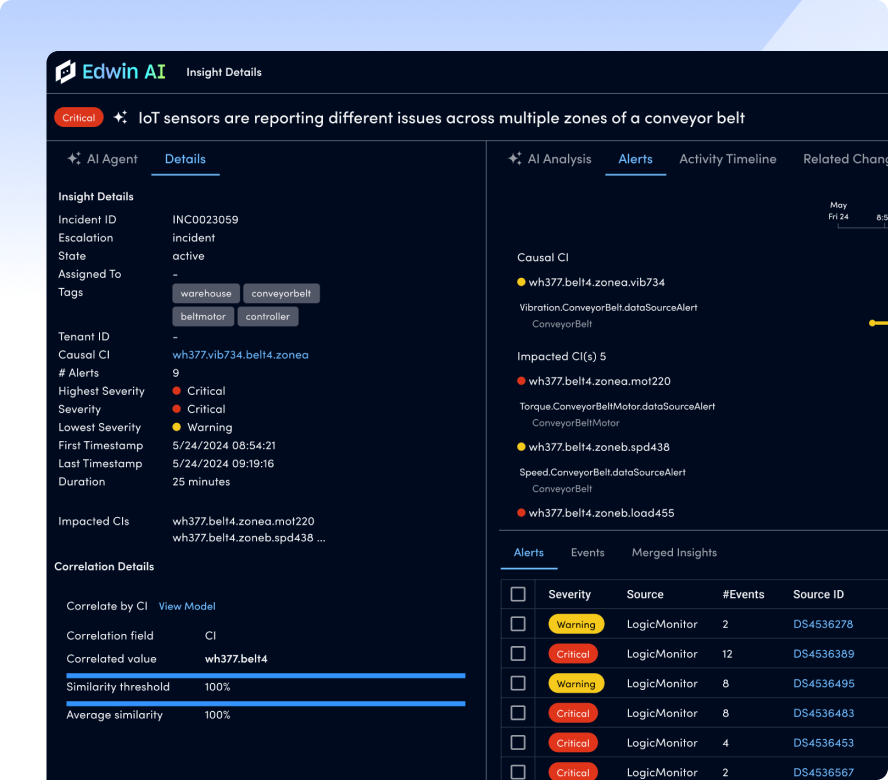Open the AI Agent tab
The height and width of the screenshot is (780, 888).
point(103,159)
